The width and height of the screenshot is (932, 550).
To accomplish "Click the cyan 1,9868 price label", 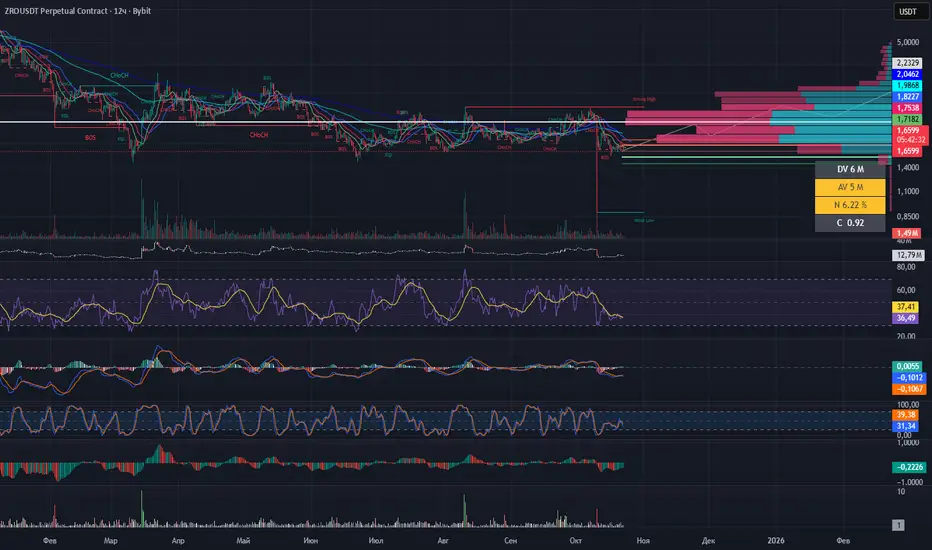I will pos(908,86).
